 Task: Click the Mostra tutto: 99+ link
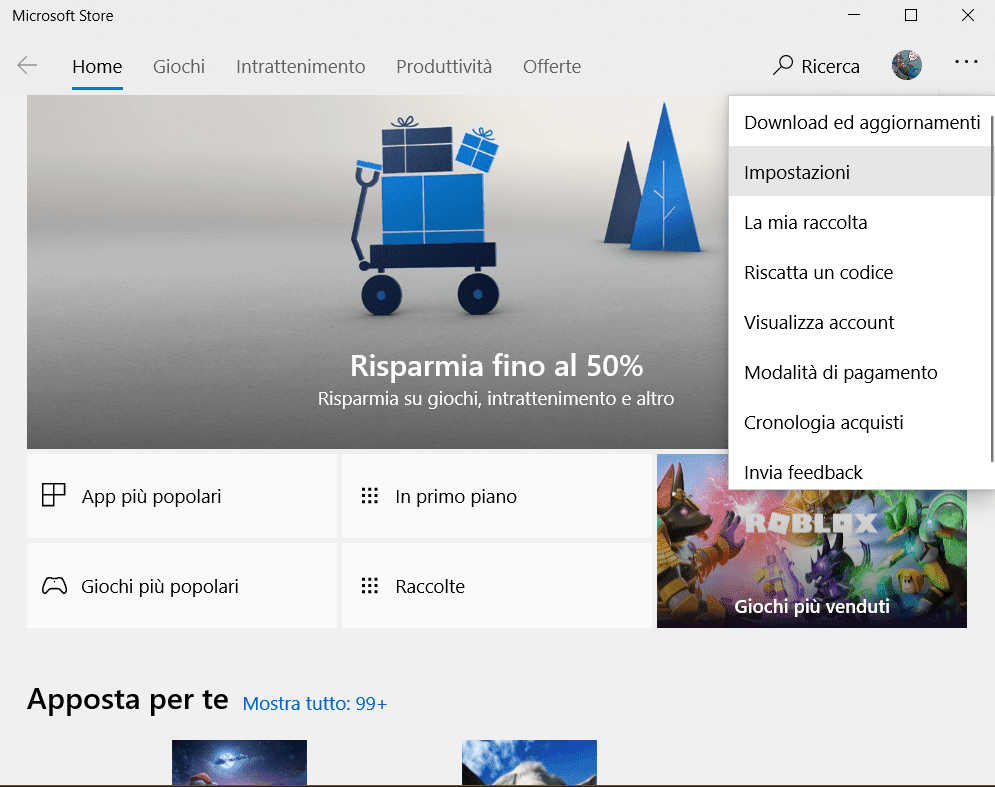click(314, 704)
